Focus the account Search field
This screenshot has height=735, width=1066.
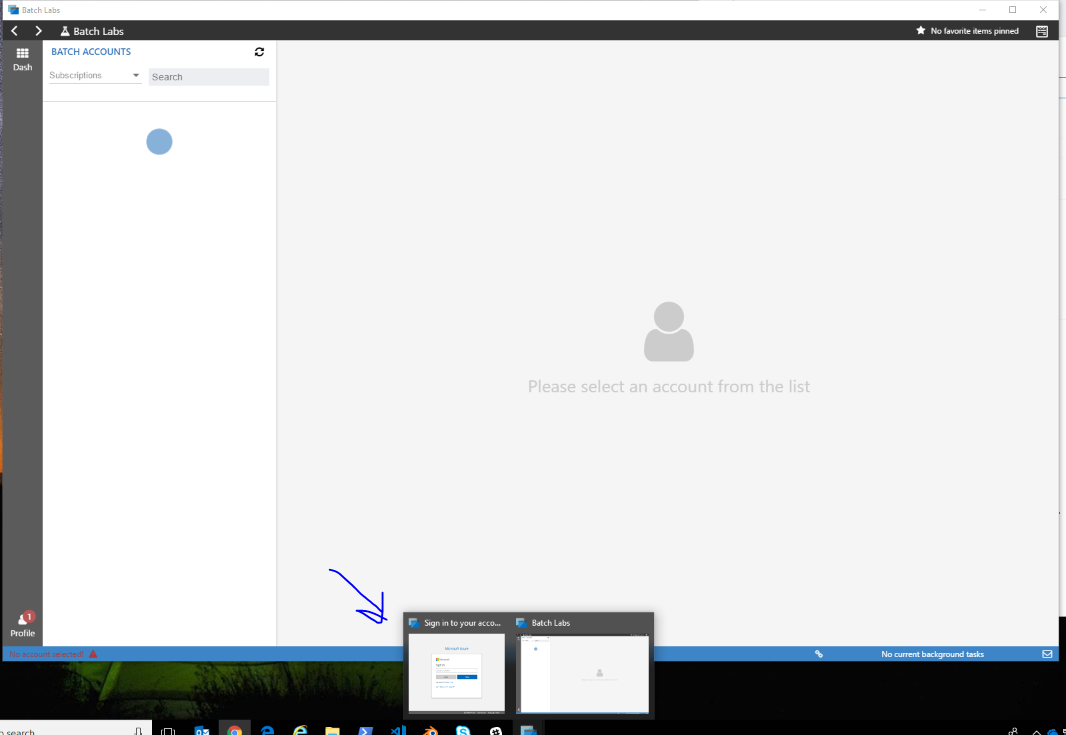pyautogui.click(x=209, y=77)
